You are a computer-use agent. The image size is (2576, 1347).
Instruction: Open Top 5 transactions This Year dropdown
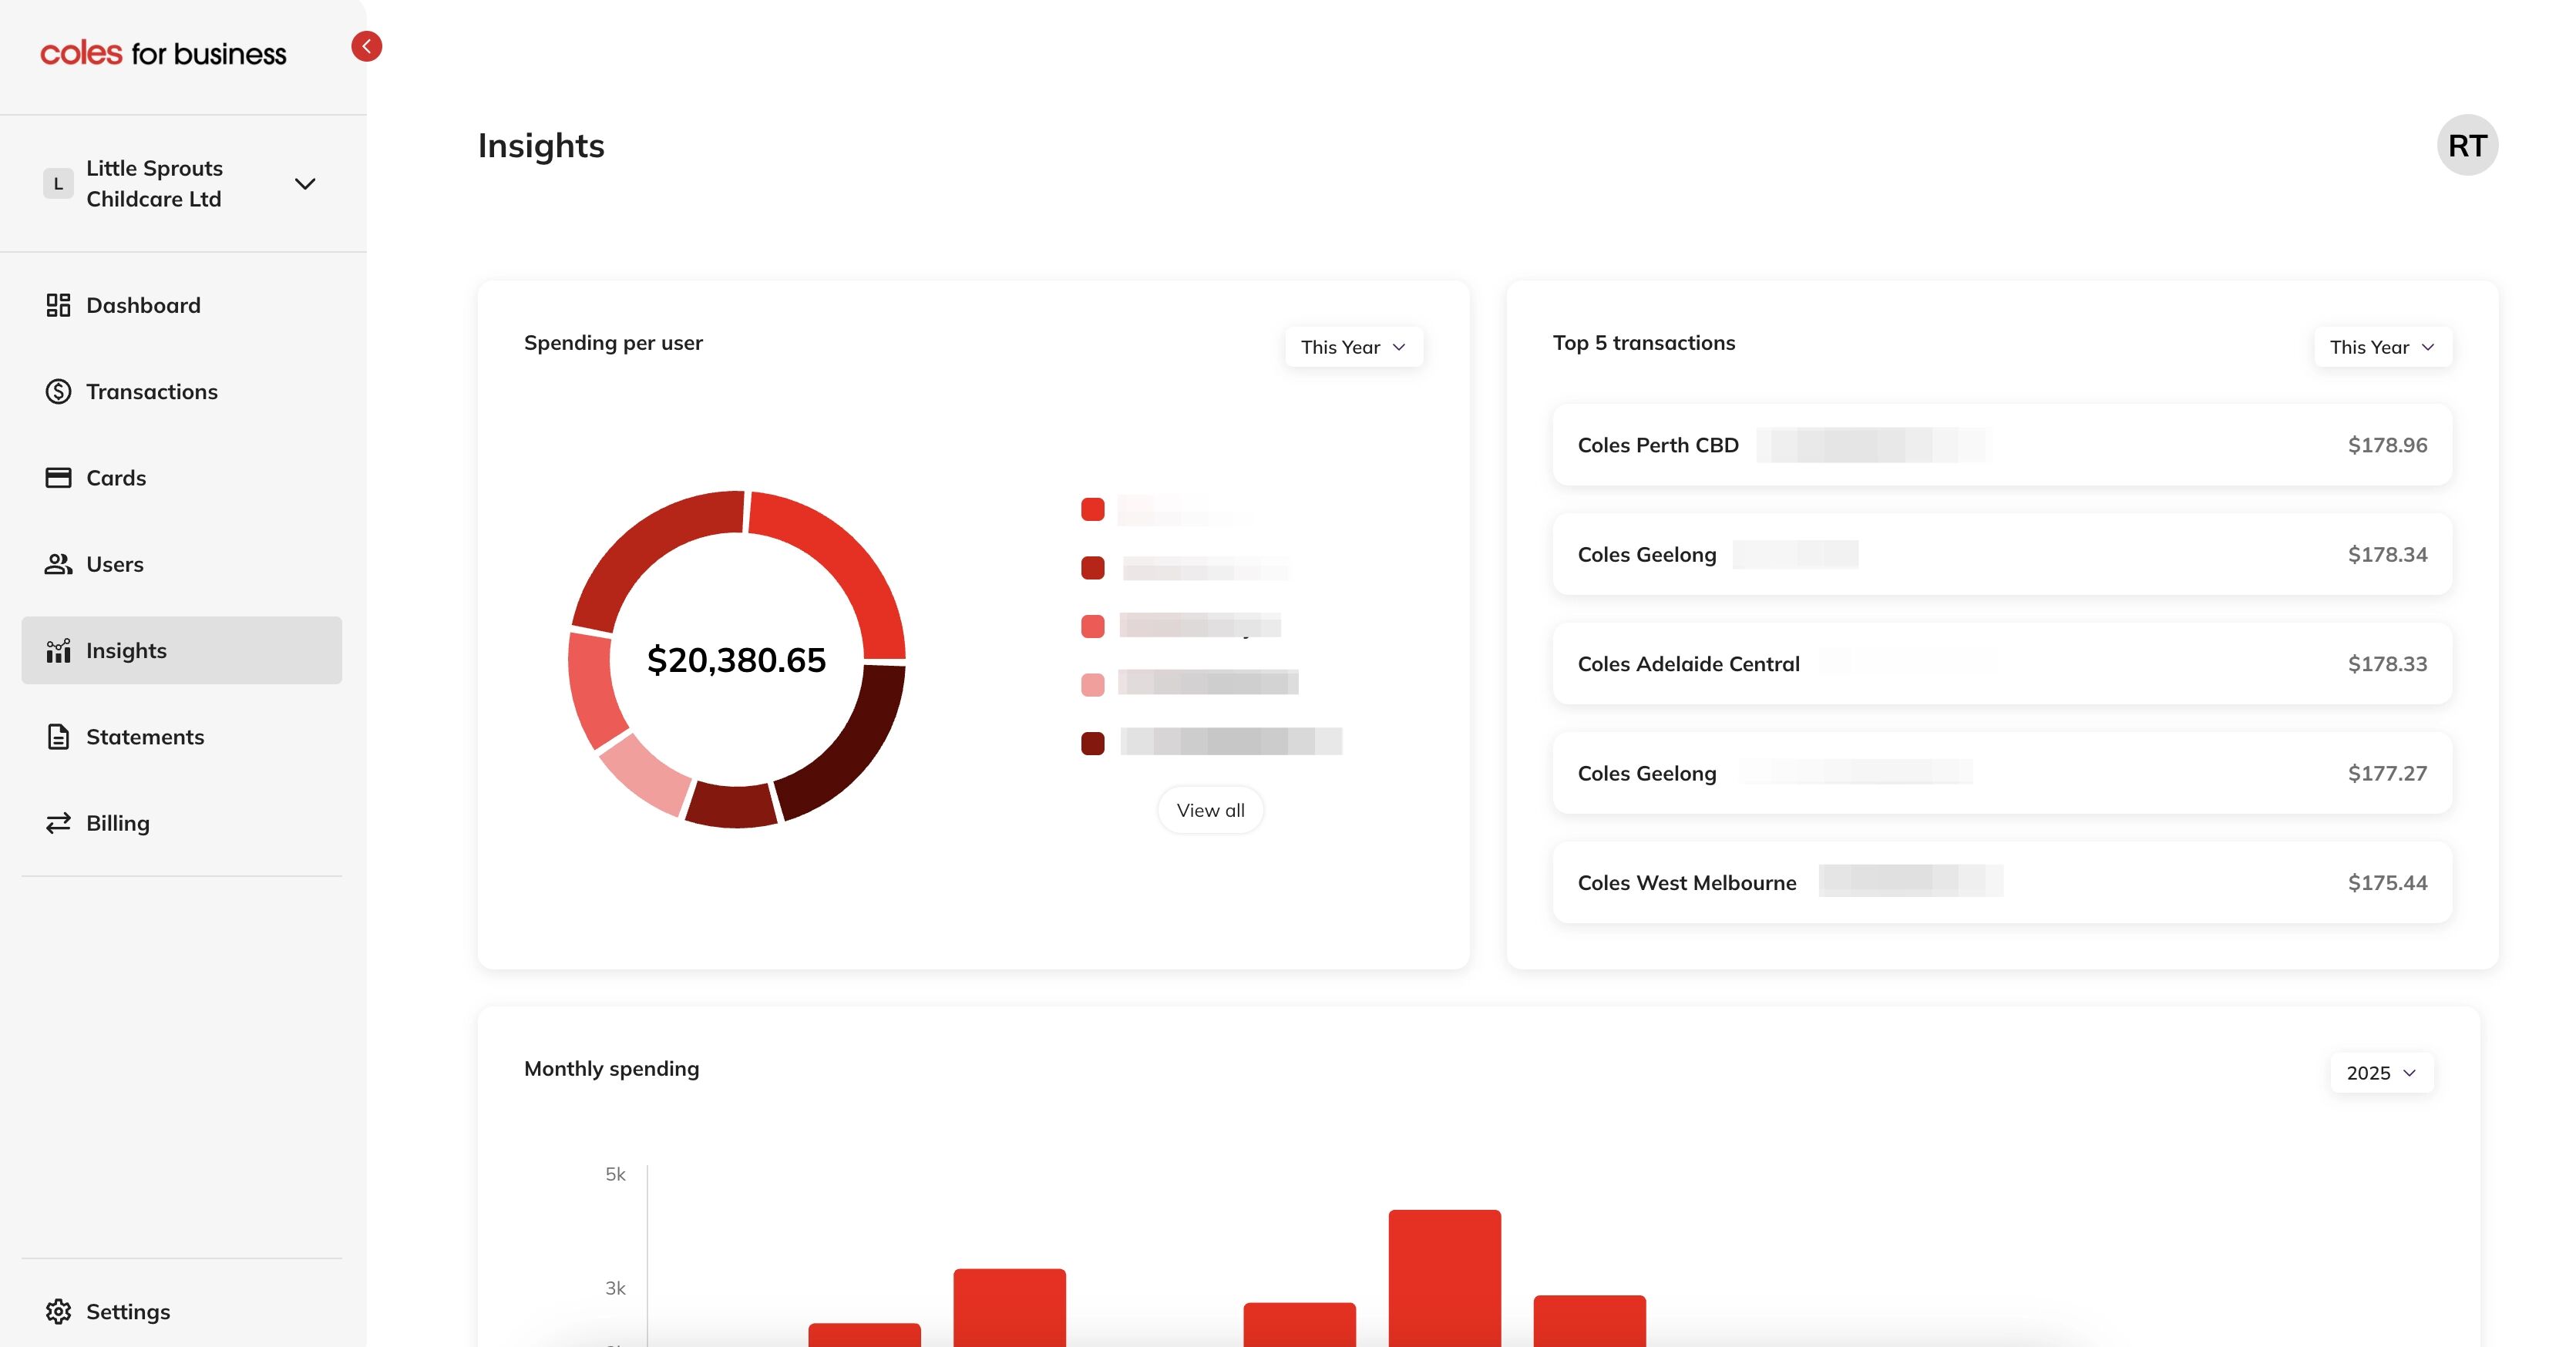[2383, 347]
